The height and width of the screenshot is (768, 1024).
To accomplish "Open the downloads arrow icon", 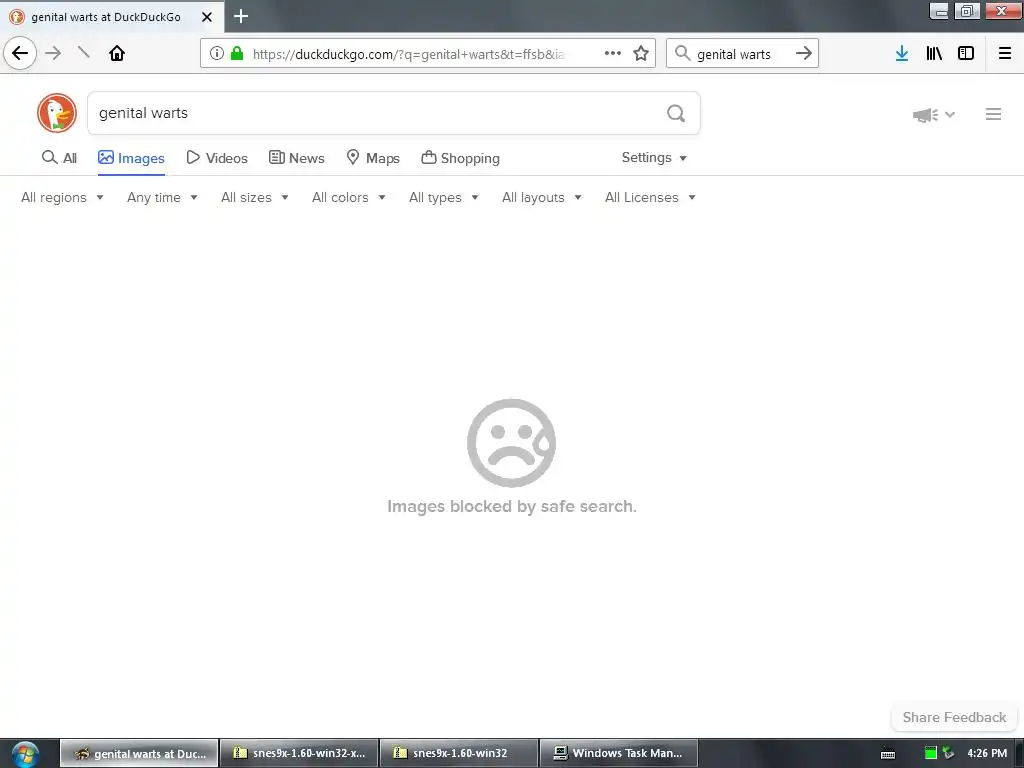I will (902, 54).
